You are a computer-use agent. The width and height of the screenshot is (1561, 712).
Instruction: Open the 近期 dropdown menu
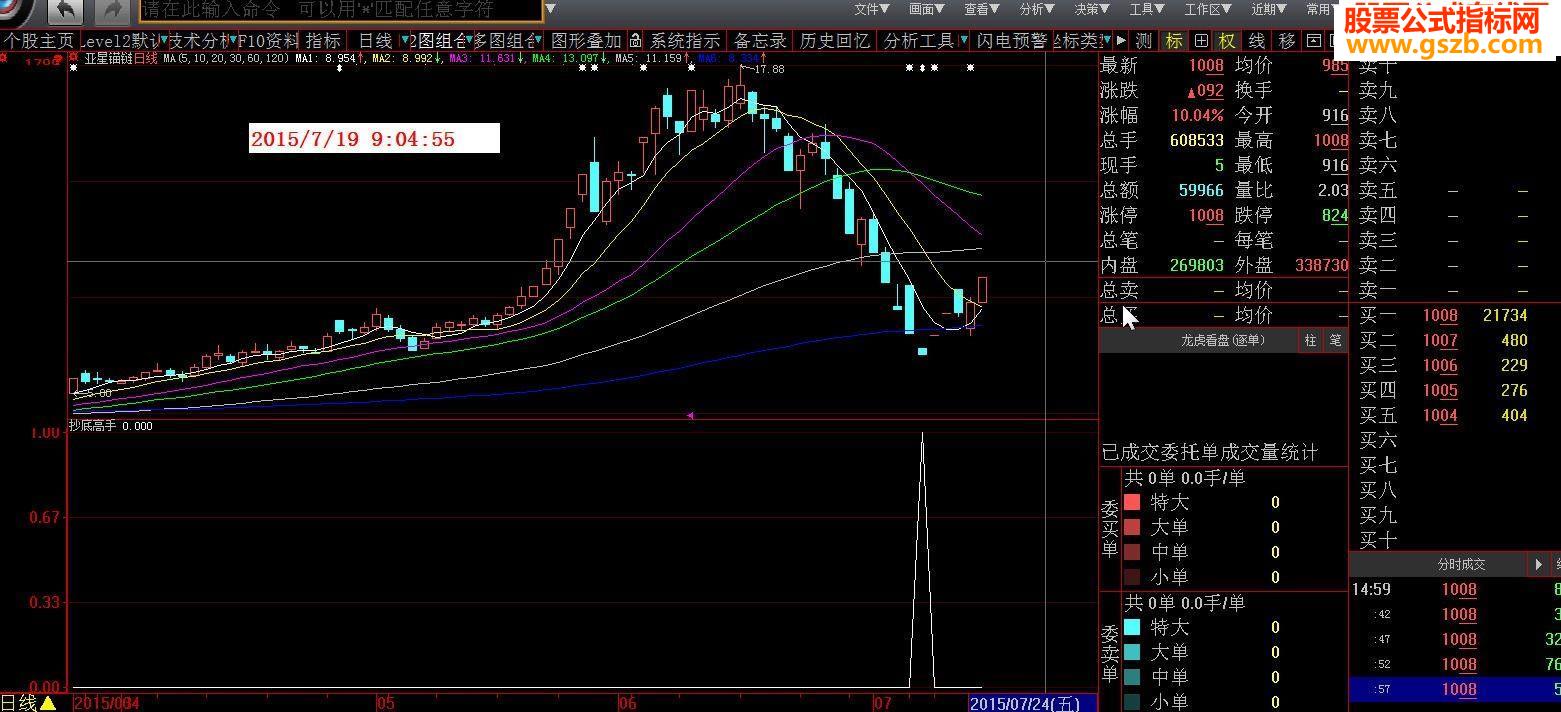click(x=1269, y=9)
